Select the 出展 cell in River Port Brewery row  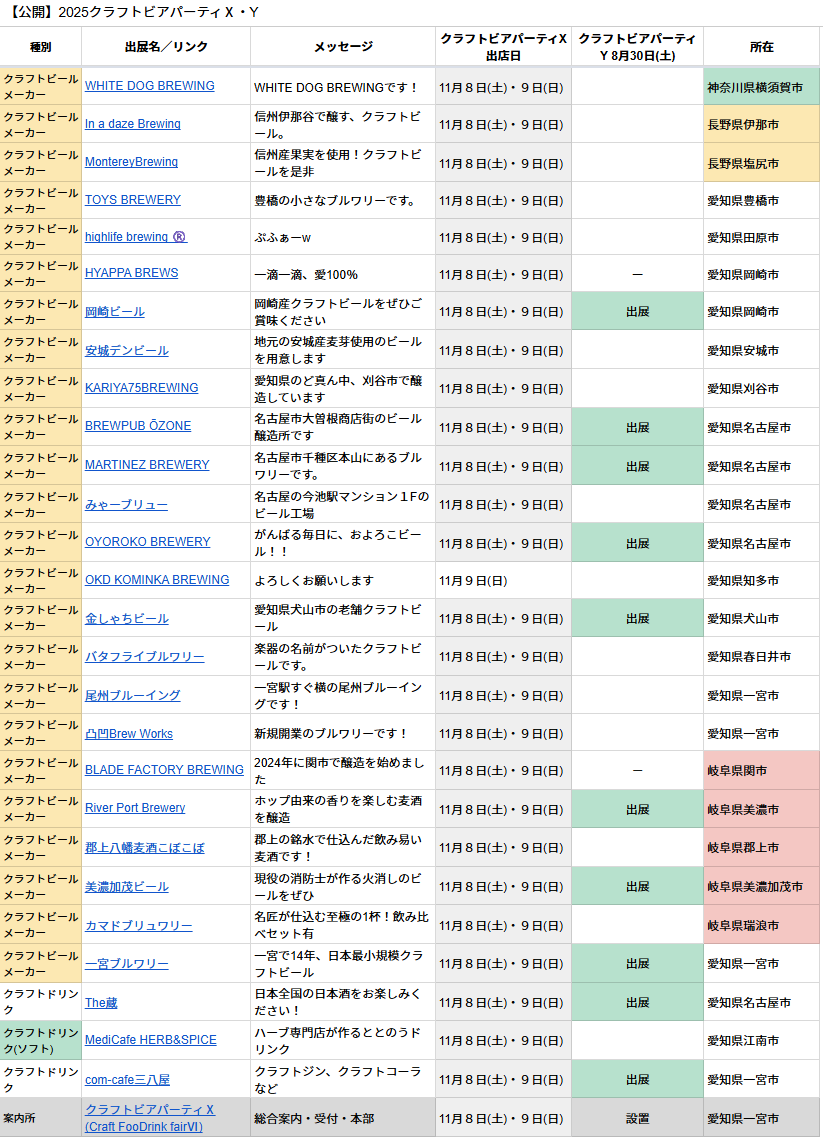coord(637,809)
